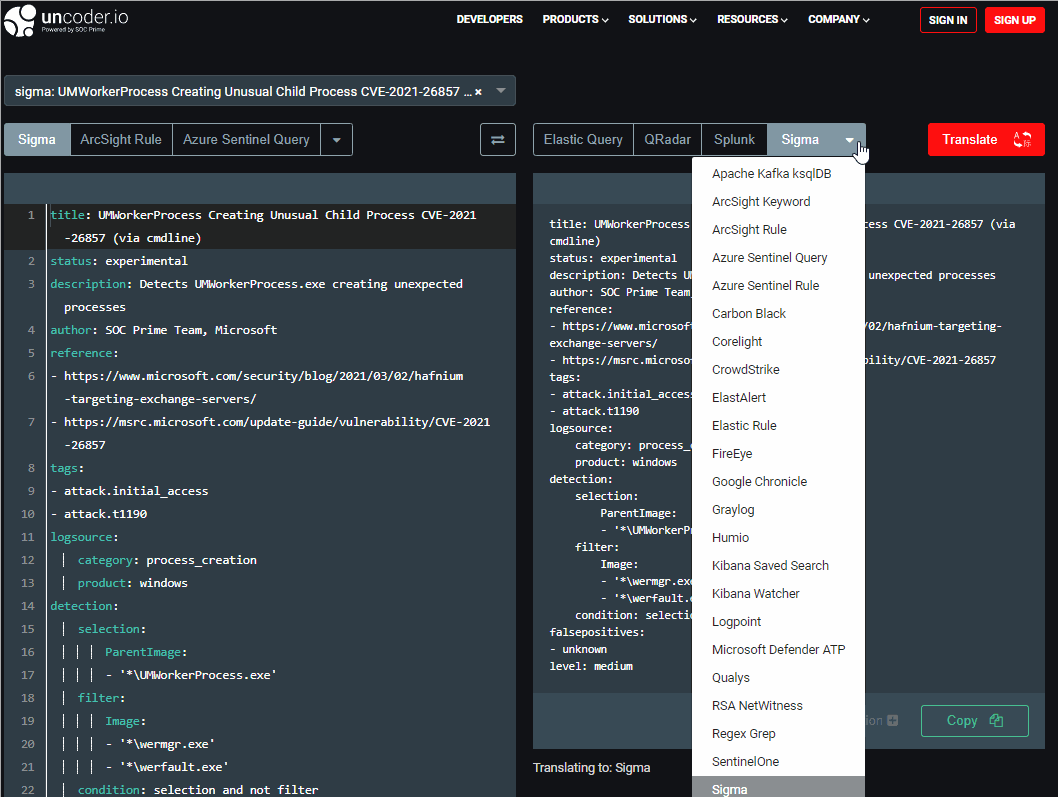The width and height of the screenshot is (1058, 797).
Task: Choose RSA NetWitness option
Action: pos(779,706)
